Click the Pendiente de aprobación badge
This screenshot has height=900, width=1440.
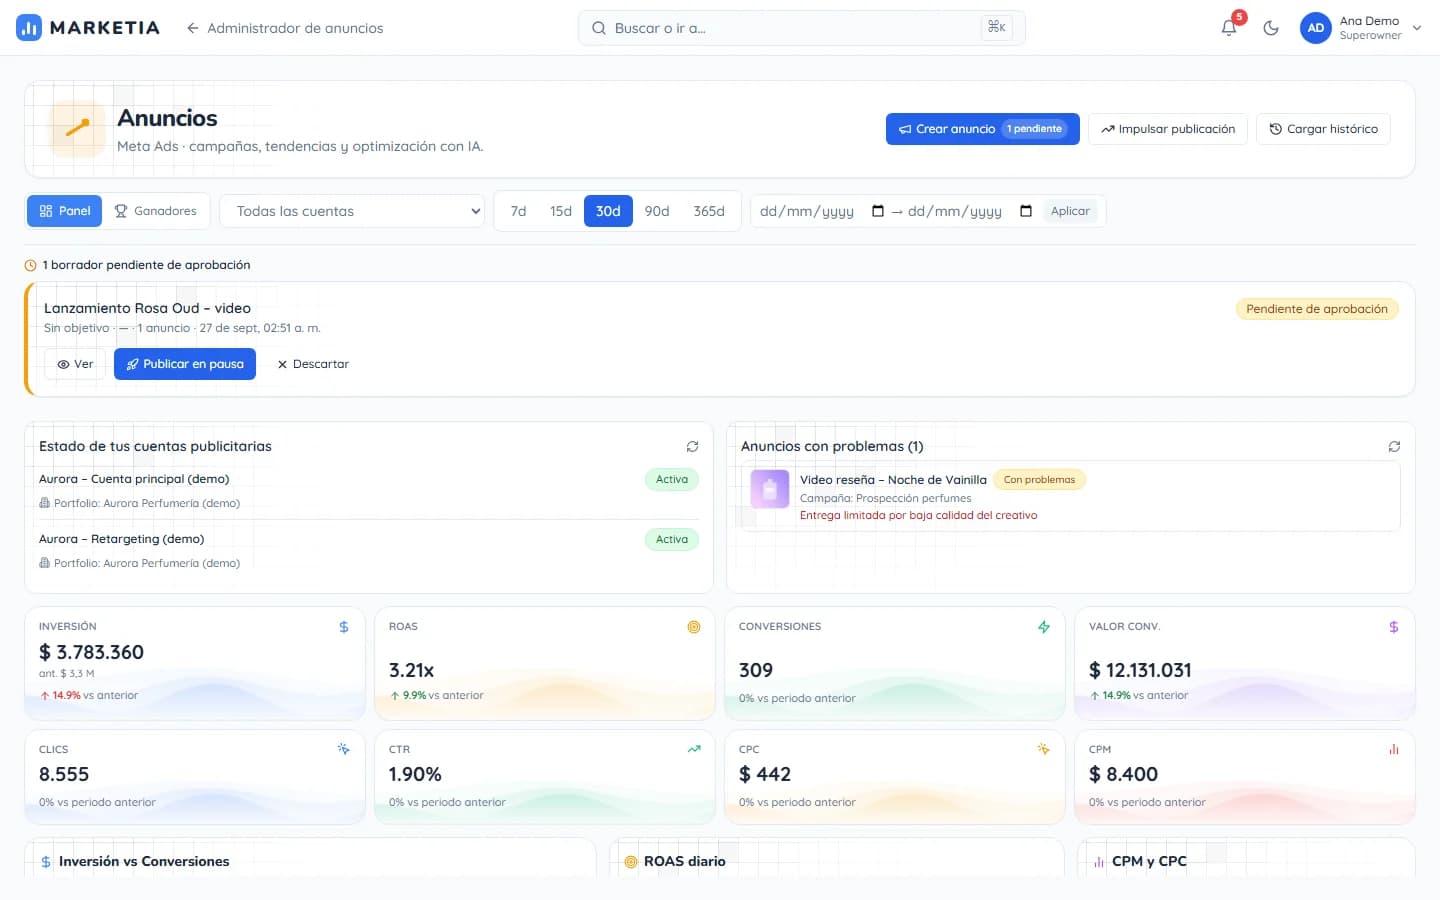[1316, 309]
